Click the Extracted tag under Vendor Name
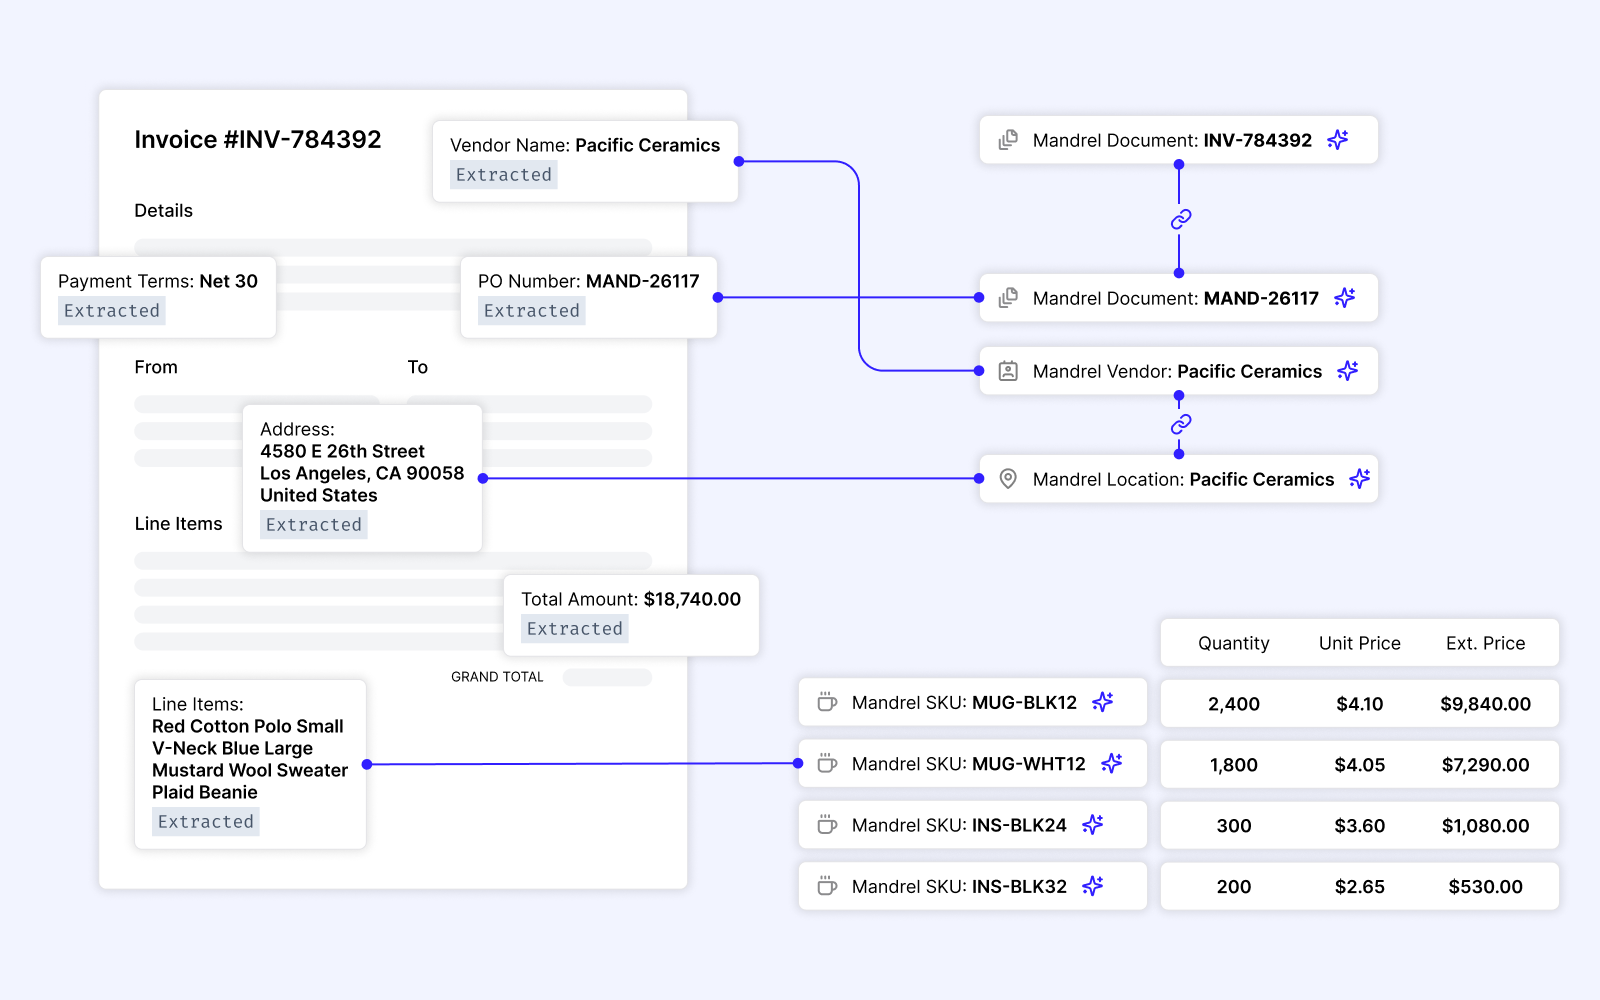The width and height of the screenshot is (1600, 1000). (x=503, y=174)
